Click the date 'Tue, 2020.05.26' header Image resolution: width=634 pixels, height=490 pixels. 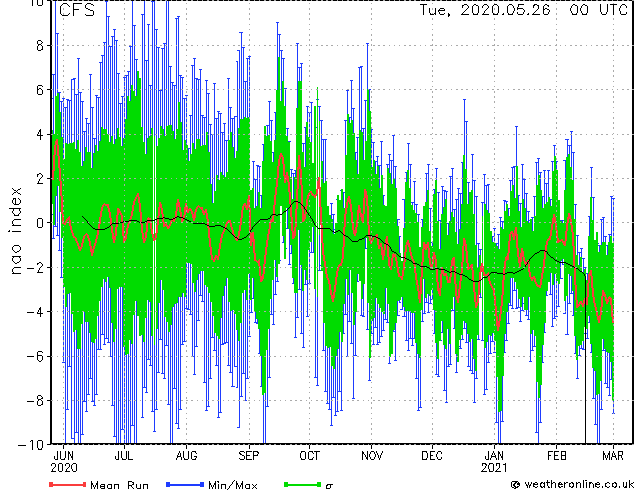click(x=485, y=10)
